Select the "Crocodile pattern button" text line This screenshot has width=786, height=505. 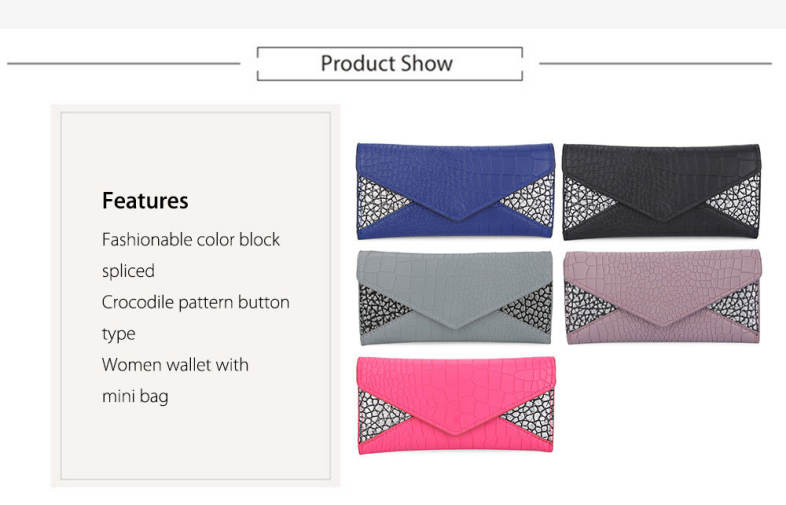coord(196,302)
